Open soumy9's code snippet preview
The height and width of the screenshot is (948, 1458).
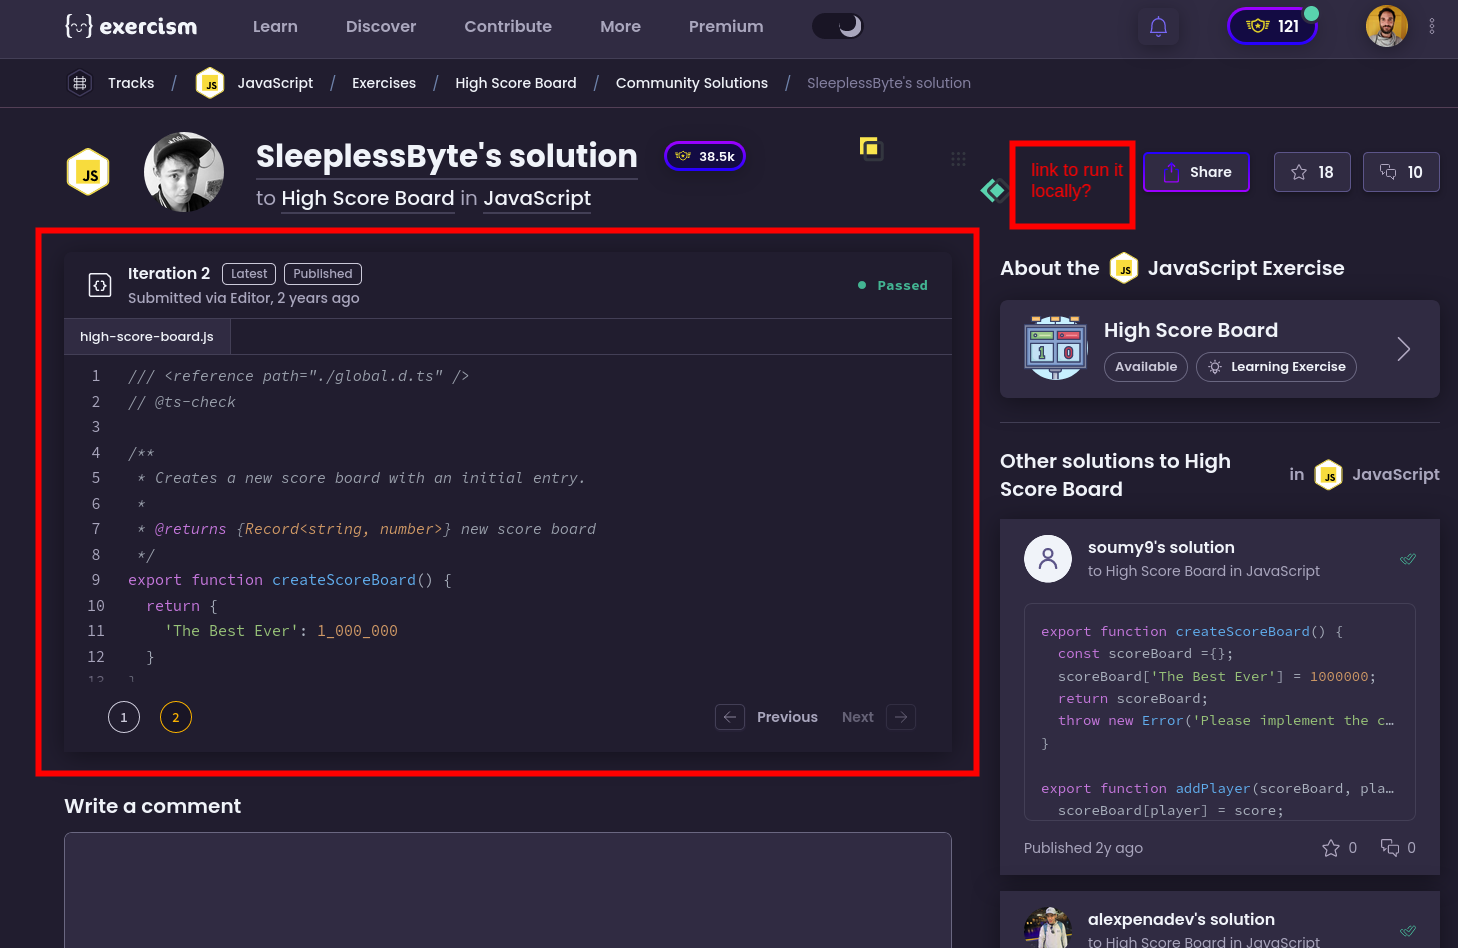pyautogui.click(x=1220, y=711)
